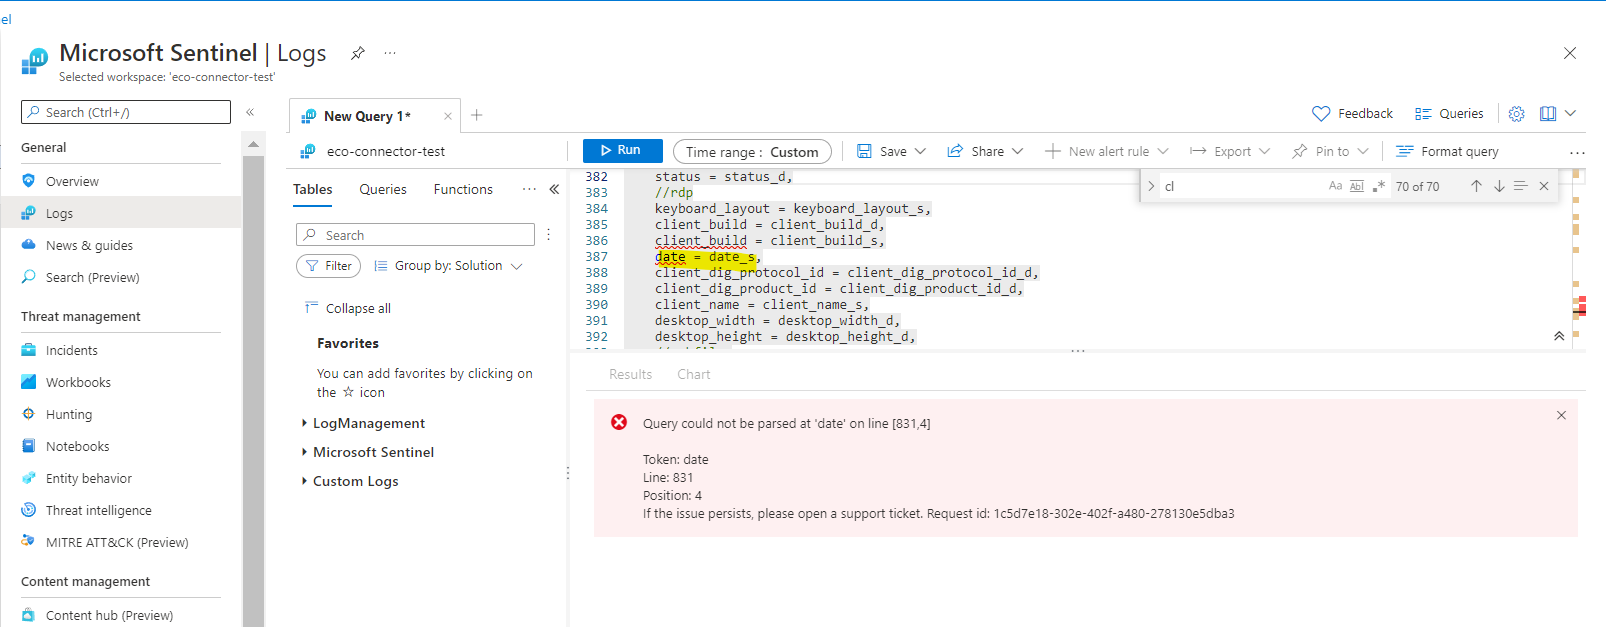Toggle Match Whole Word in the find widget
Image resolution: width=1606 pixels, height=627 pixels.
point(1357,186)
